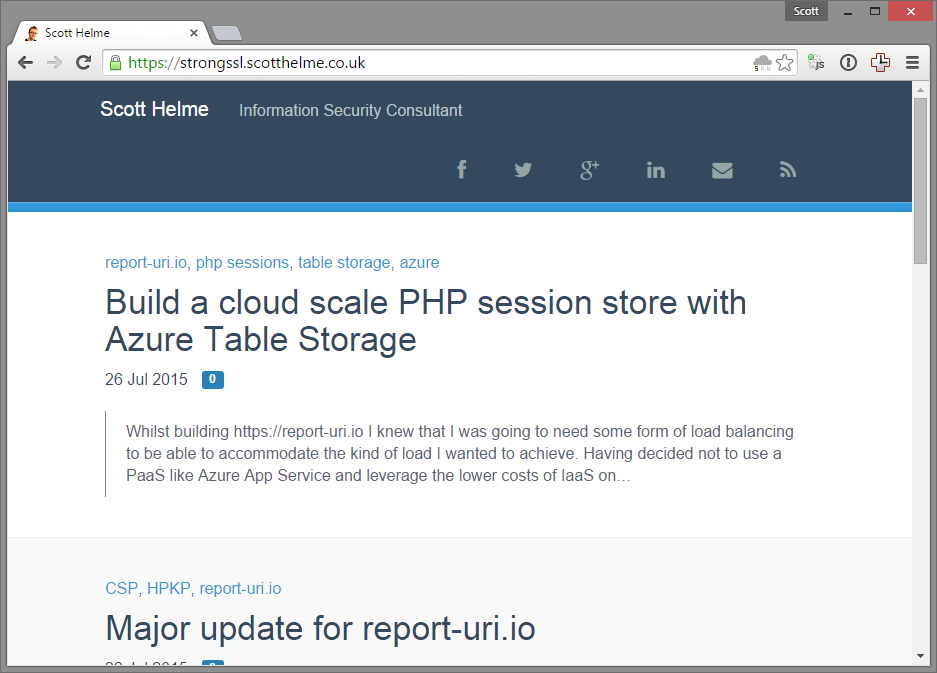
Task: Open the RSS feed icon
Action: (787, 169)
